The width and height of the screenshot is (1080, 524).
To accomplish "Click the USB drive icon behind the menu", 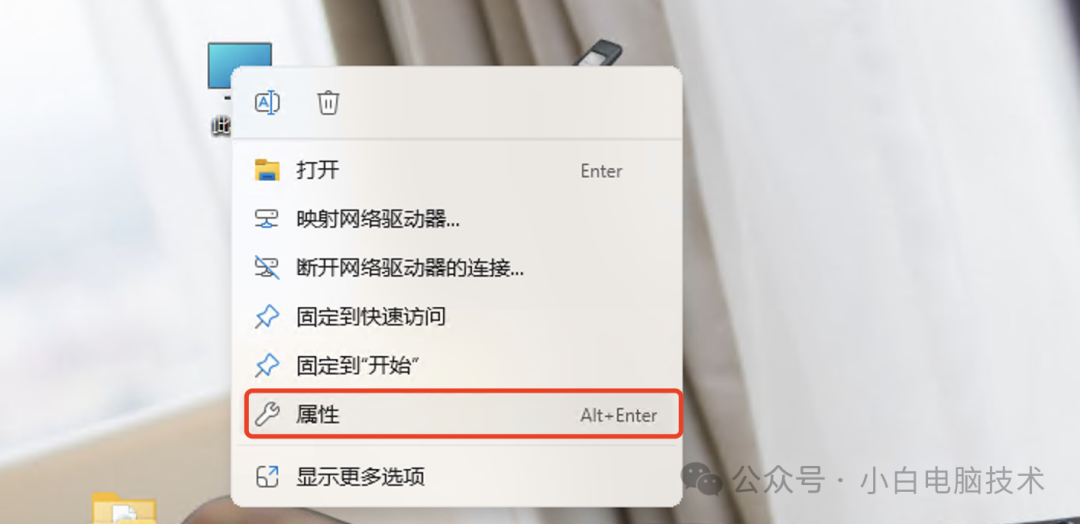I will (x=599, y=54).
